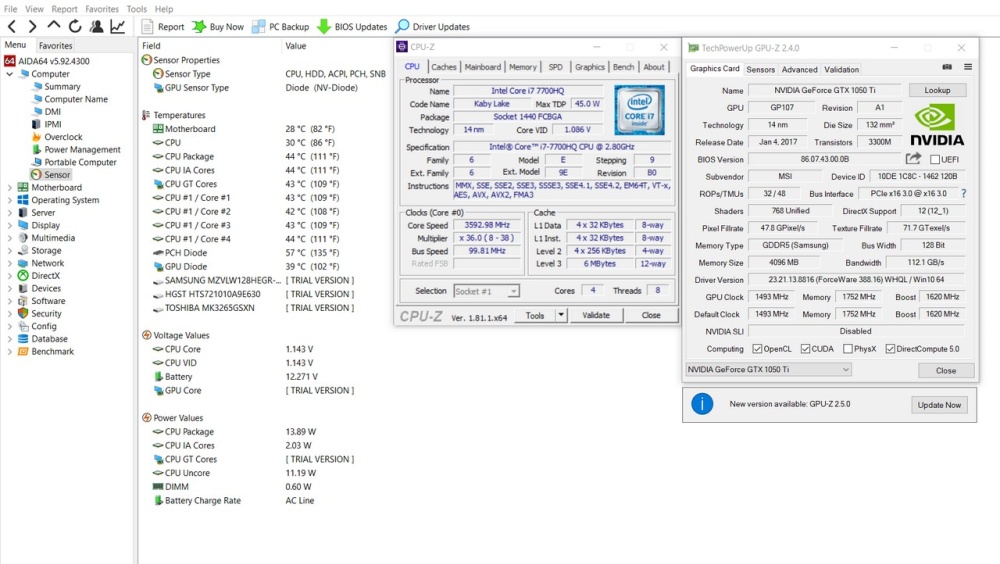
Task: Switch to the Sensors tab in GPU-Z
Action: coord(760,70)
